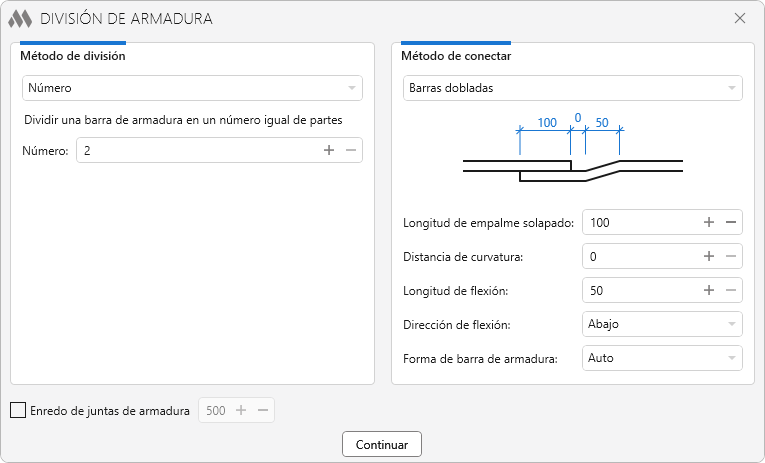Decrease Distancia de curvatura with minus
Image resolution: width=765 pixels, height=463 pixels.
(x=730, y=256)
